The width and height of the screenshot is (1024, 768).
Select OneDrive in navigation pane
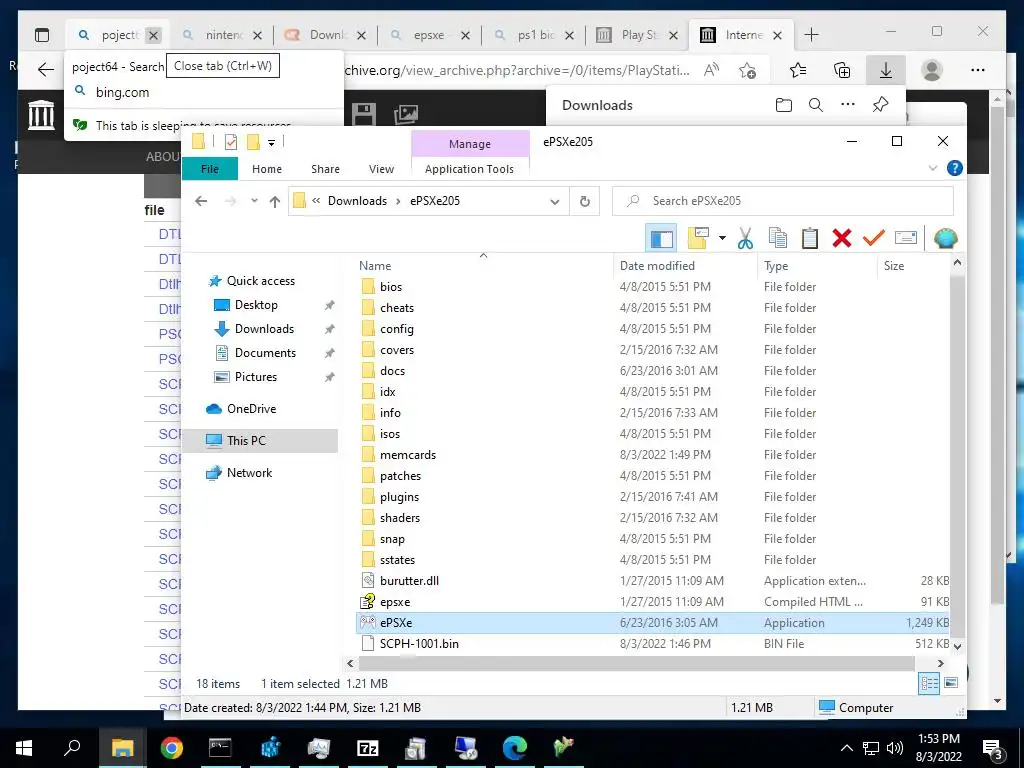point(251,409)
